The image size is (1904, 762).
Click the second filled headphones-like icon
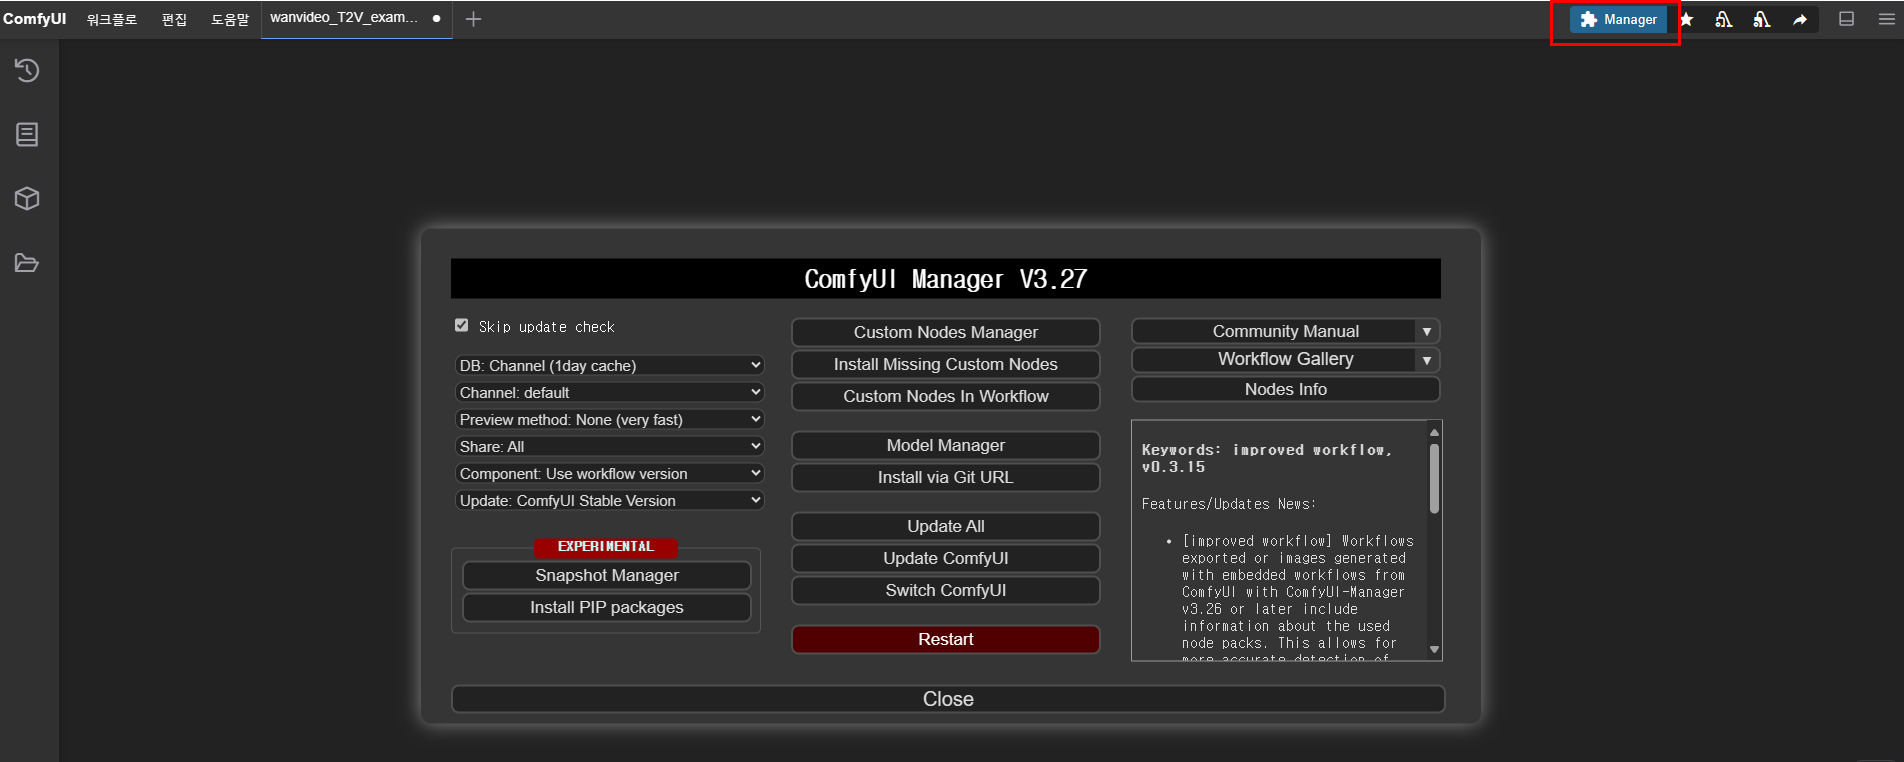click(x=1762, y=19)
